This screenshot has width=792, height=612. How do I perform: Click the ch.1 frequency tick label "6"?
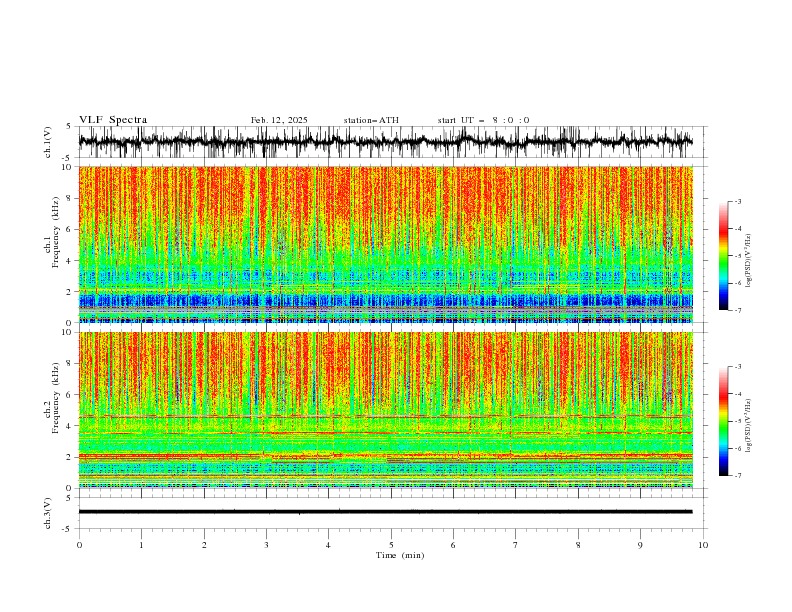click(x=69, y=229)
